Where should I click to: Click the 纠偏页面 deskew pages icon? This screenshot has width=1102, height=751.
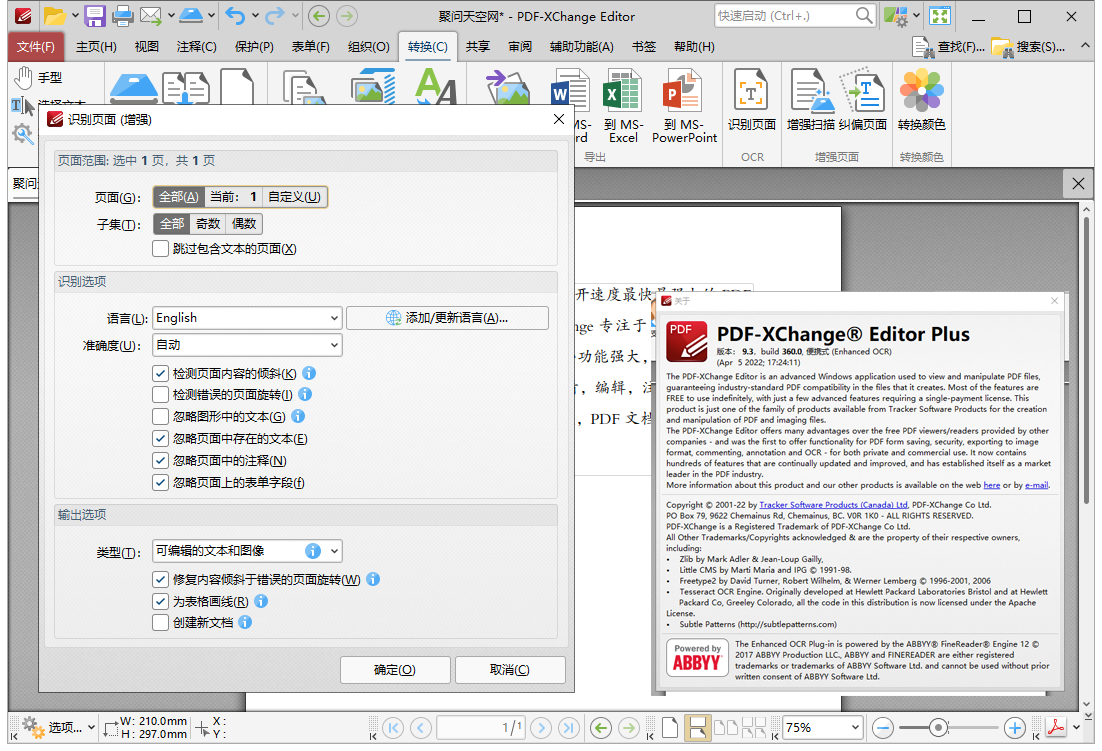pyautogui.click(x=862, y=100)
